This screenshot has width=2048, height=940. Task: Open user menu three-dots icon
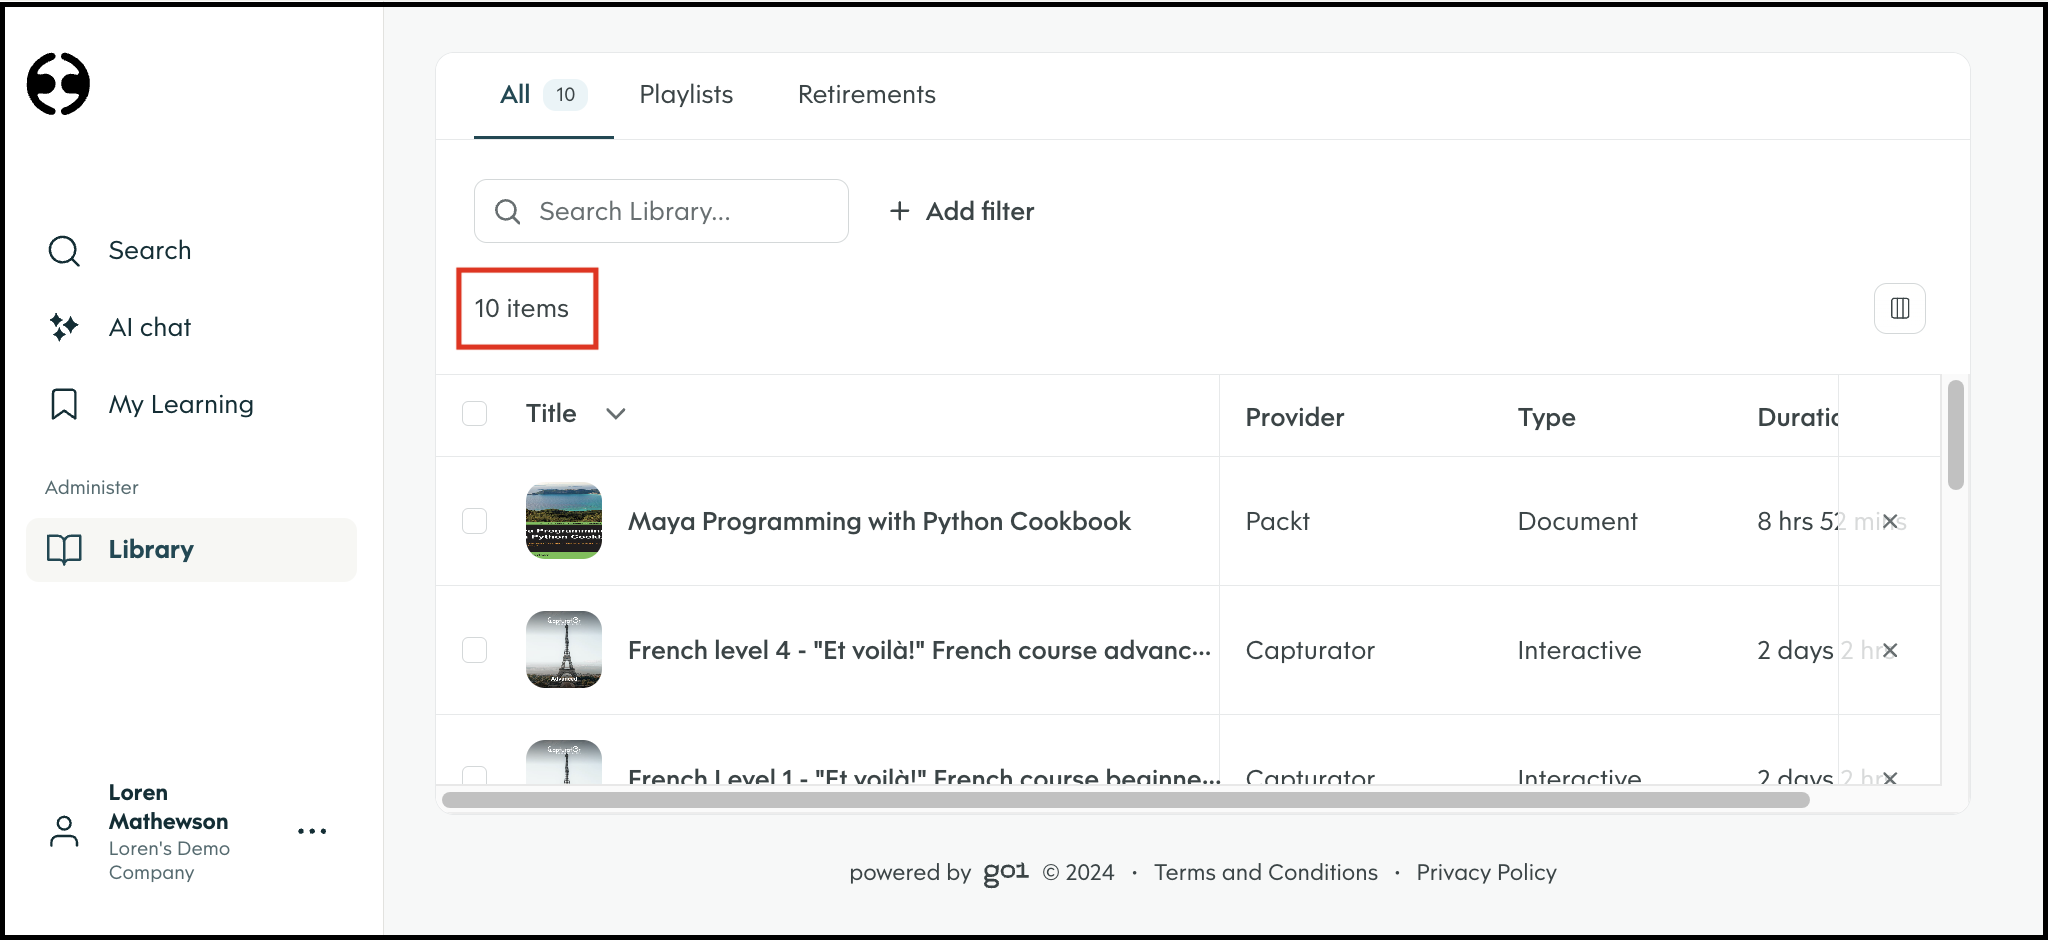pyautogui.click(x=312, y=831)
